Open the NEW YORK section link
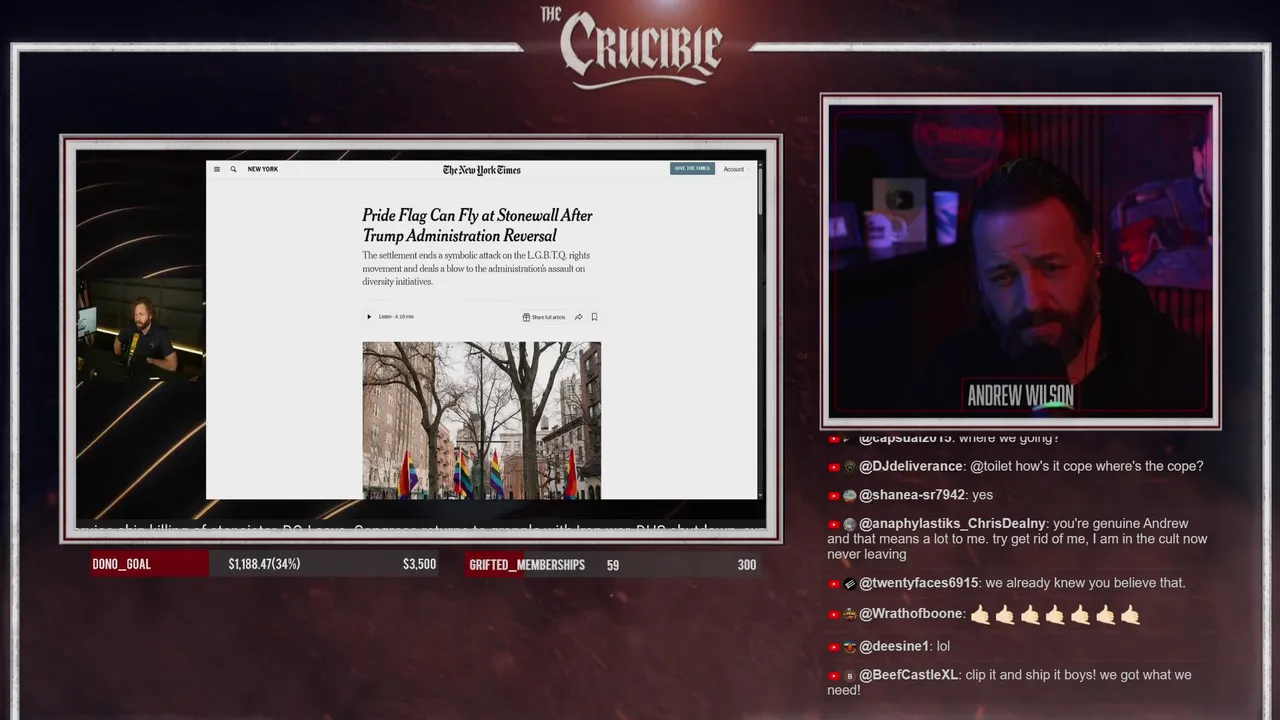1280x720 pixels. pyautogui.click(x=263, y=169)
